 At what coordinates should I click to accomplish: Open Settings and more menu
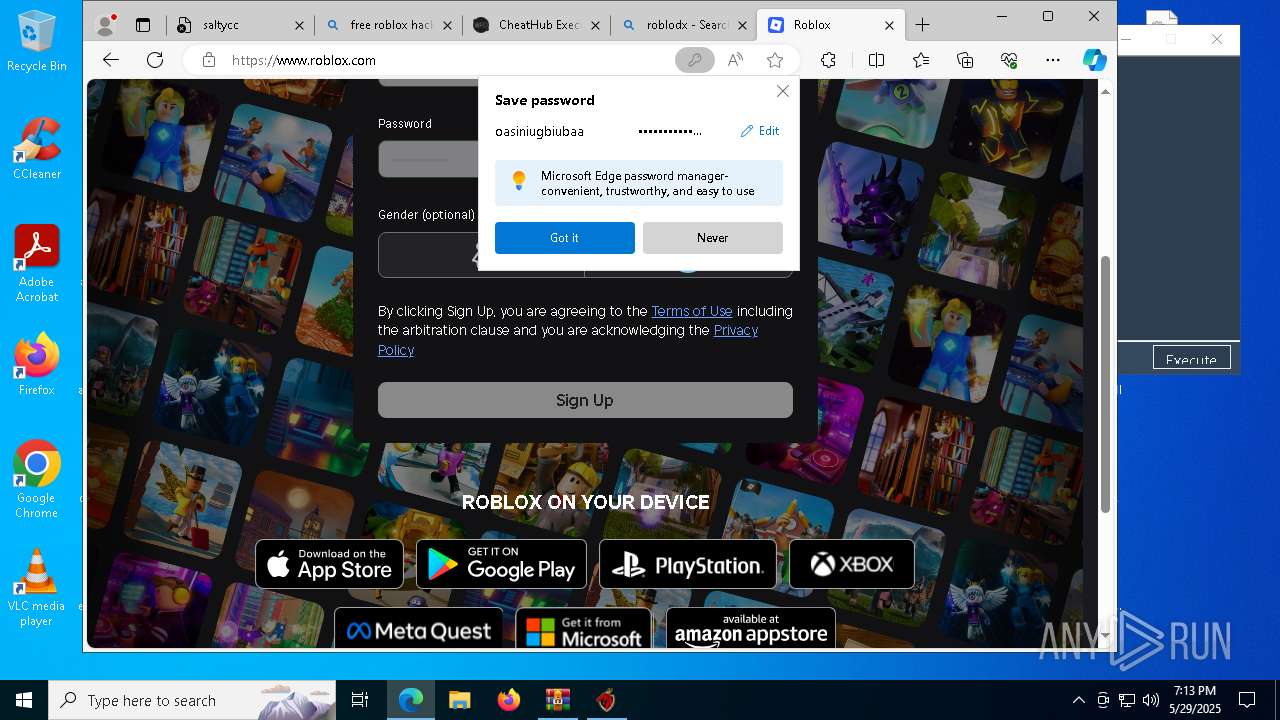click(1052, 60)
